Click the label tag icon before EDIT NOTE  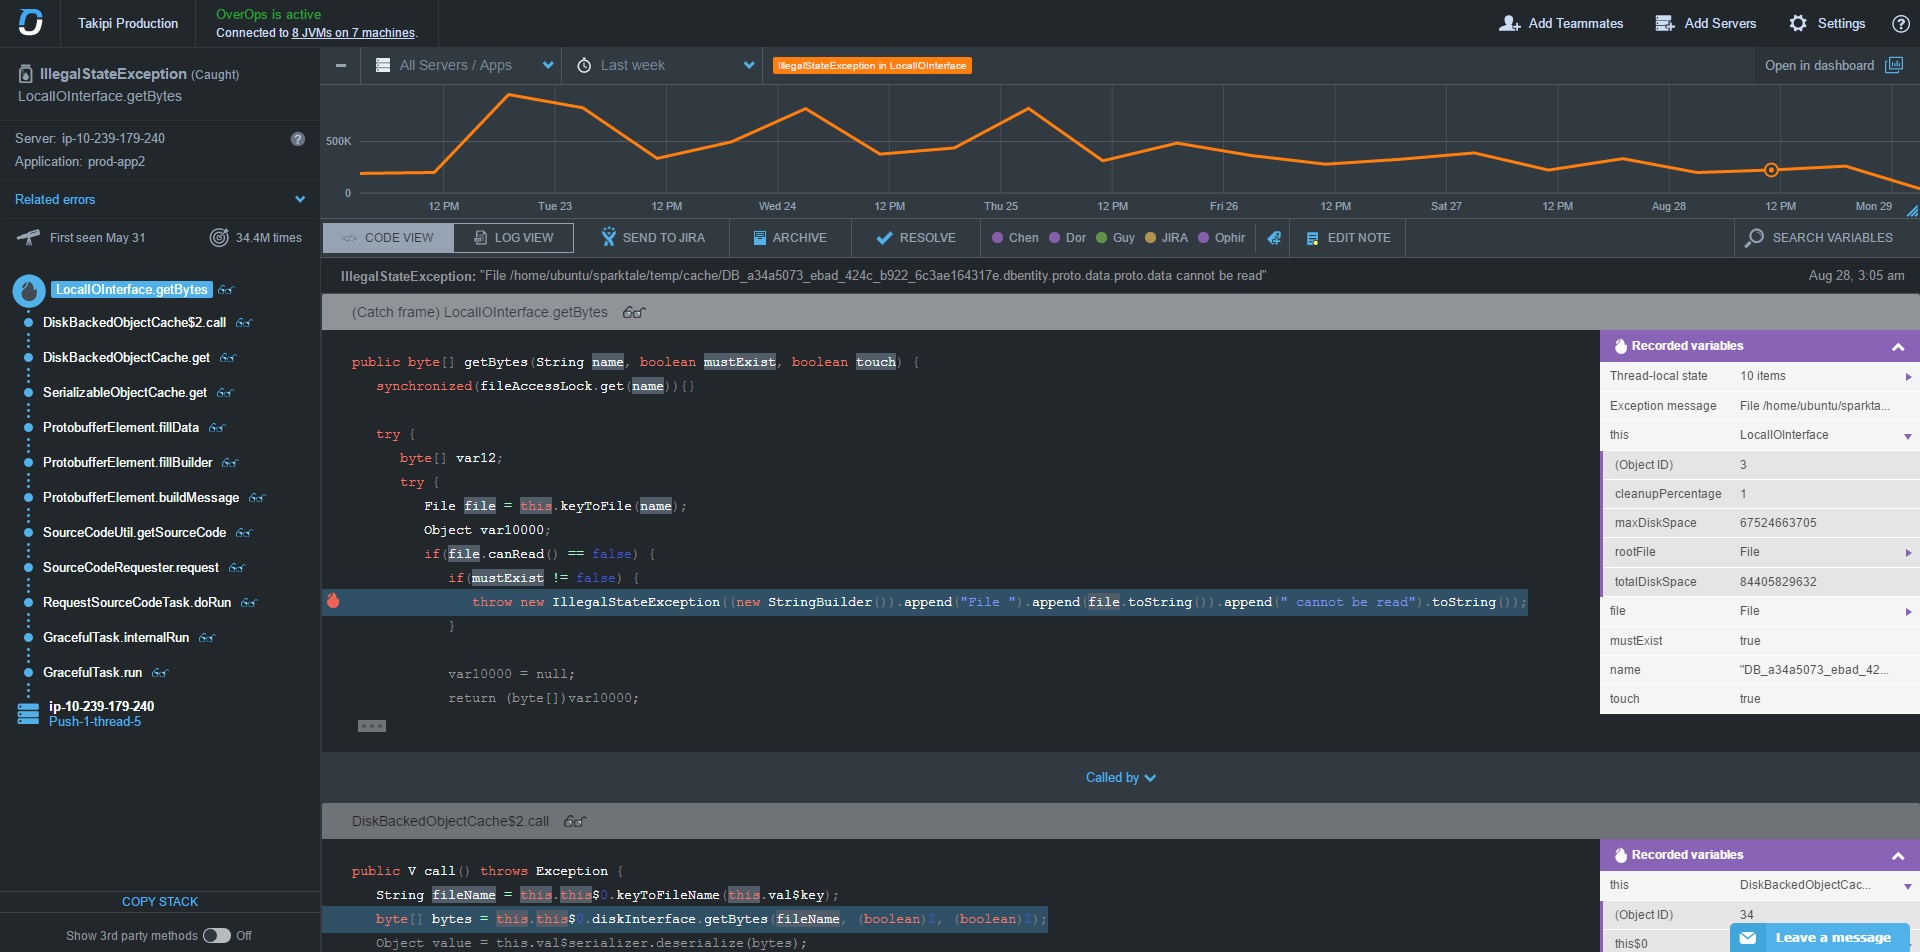[1274, 238]
